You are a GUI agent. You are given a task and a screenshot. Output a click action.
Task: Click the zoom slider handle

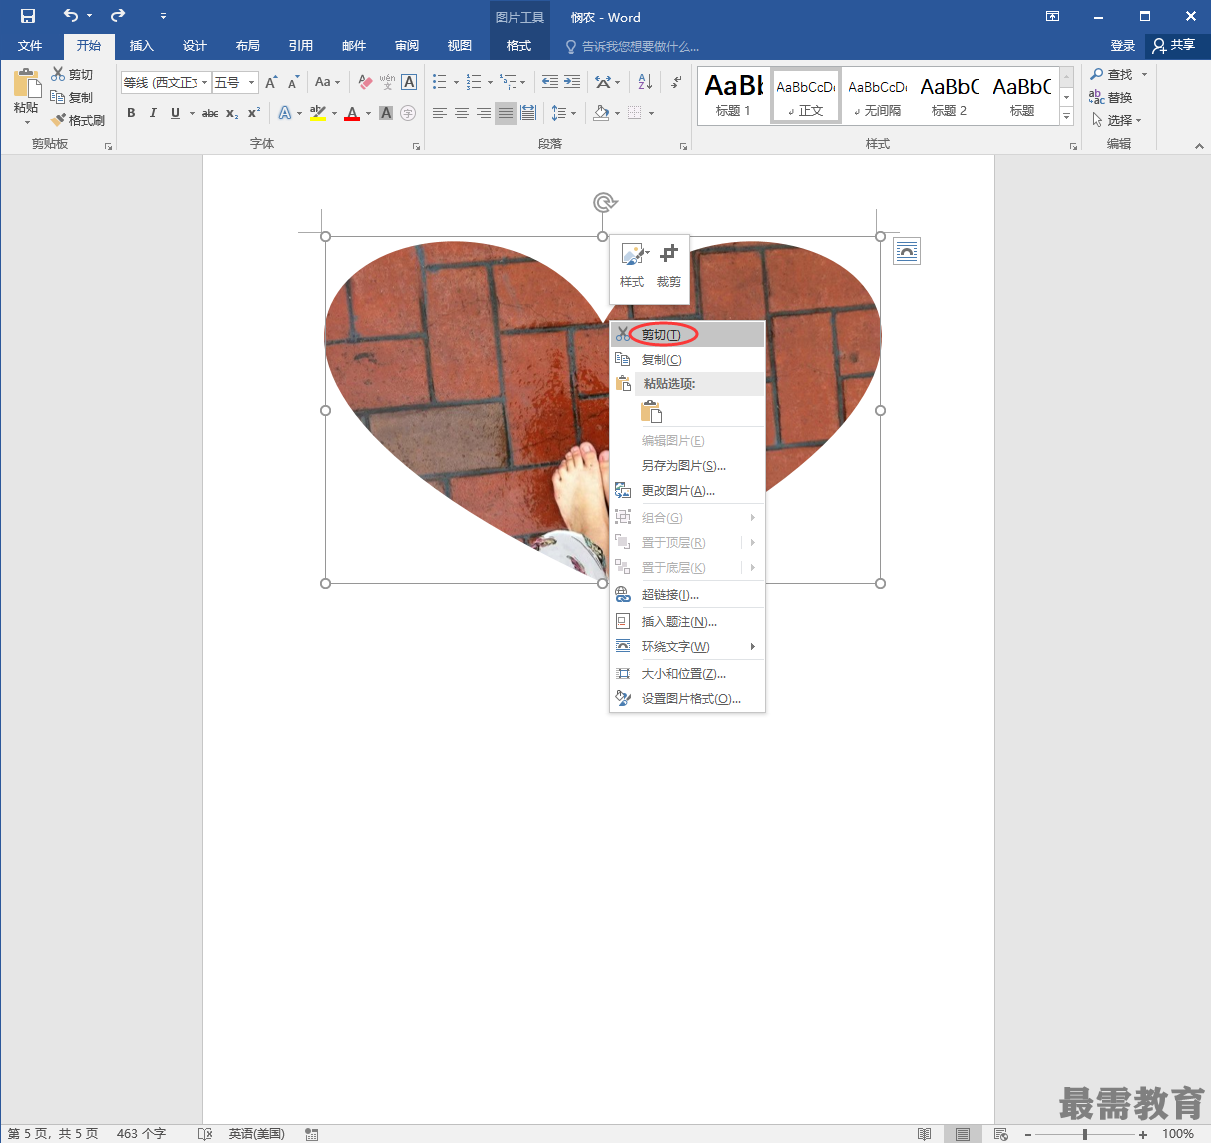point(1085,1134)
